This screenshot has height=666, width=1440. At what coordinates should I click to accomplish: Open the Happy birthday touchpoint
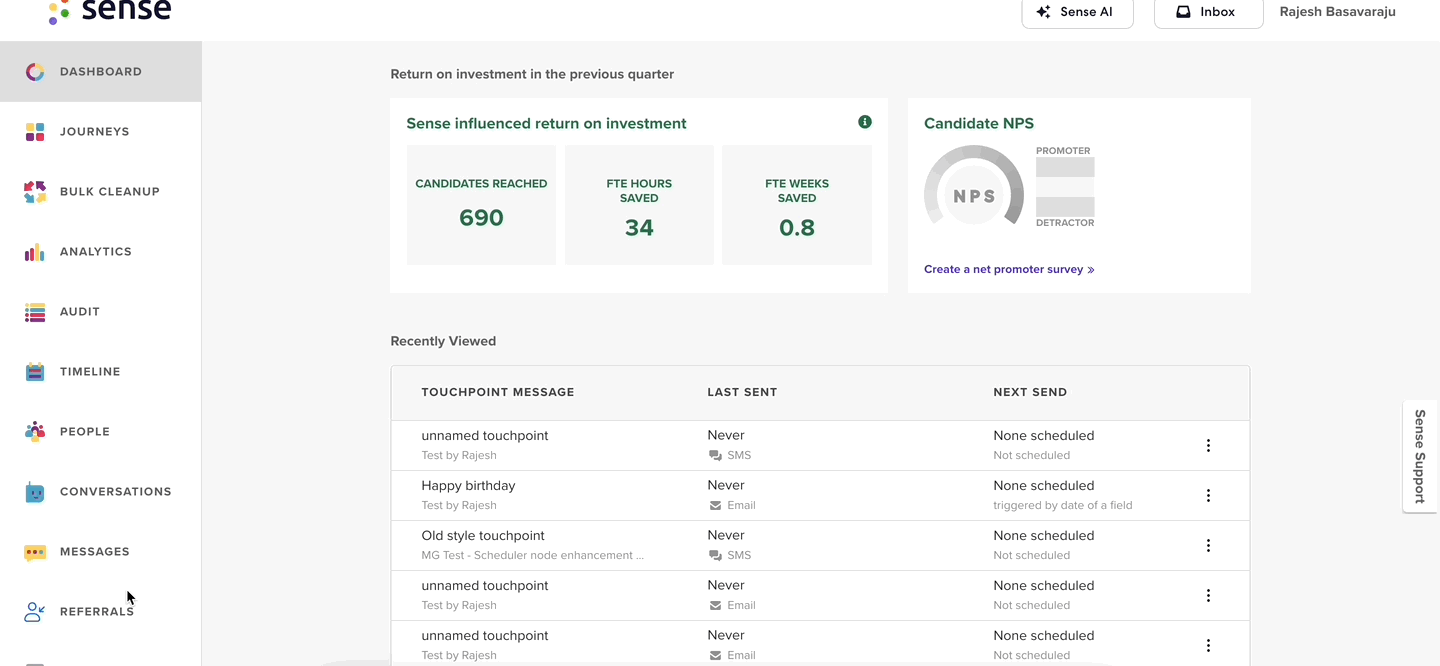(x=468, y=486)
